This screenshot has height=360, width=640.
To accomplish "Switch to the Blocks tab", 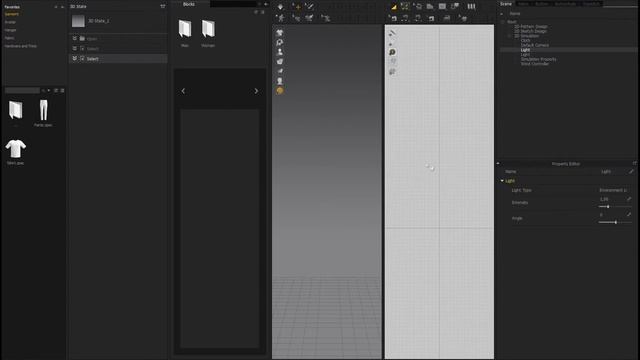I will click(189, 4).
